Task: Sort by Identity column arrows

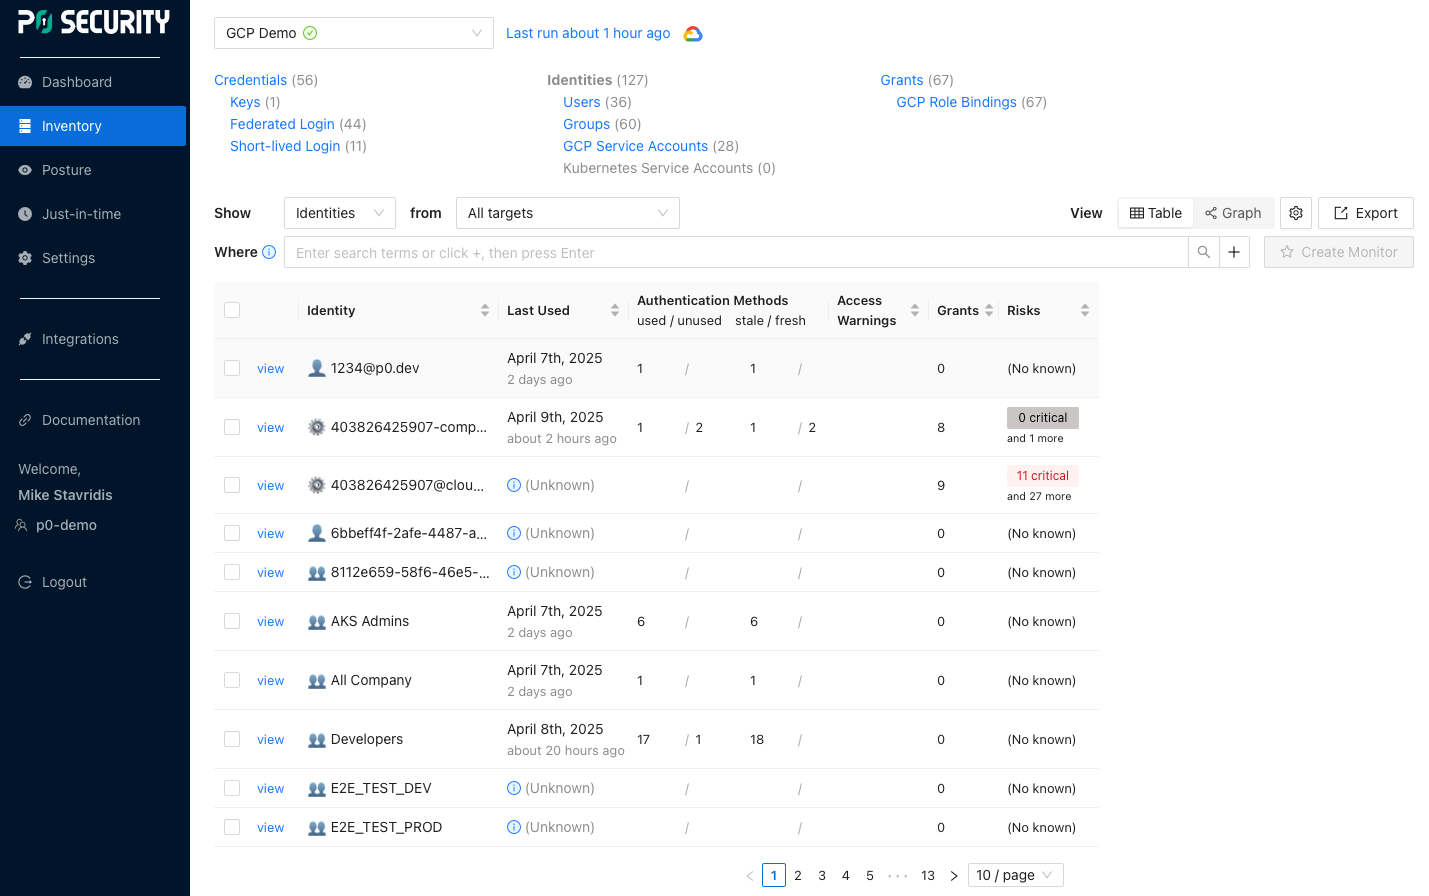Action: [x=485, y=310]
